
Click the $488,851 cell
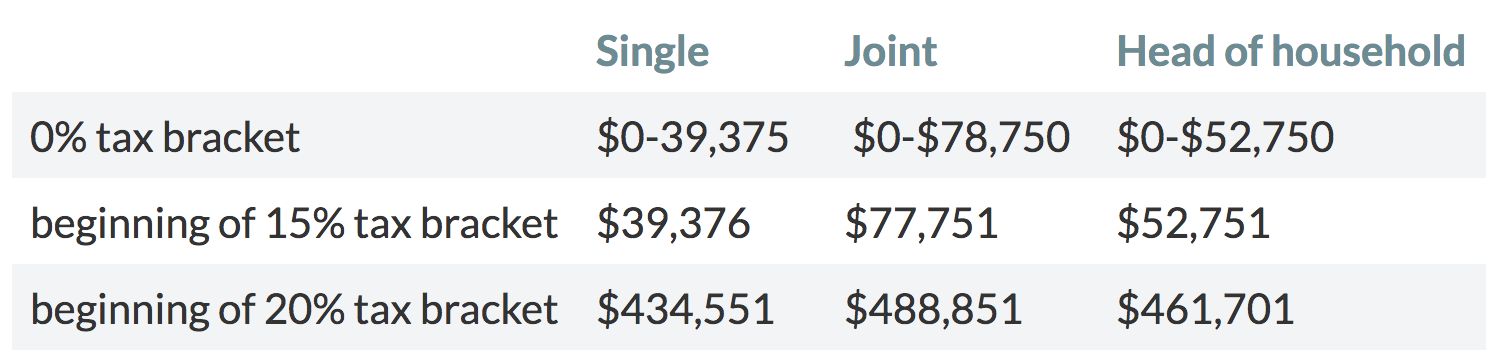coord(933,309)
